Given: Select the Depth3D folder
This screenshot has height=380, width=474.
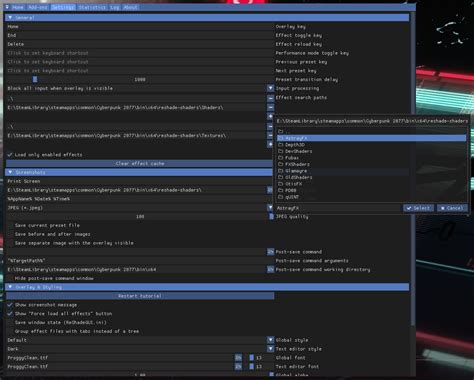Looking at the screenshot, I should (371, 145).
